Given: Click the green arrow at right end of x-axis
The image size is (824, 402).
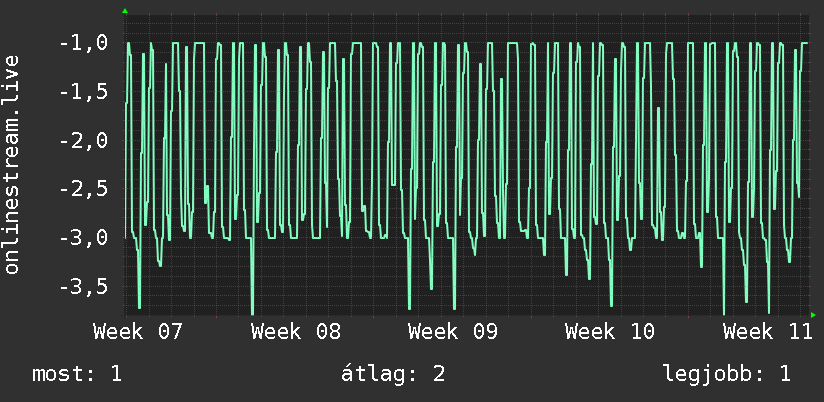Looking at the screenshot, I should click(813, 315).
